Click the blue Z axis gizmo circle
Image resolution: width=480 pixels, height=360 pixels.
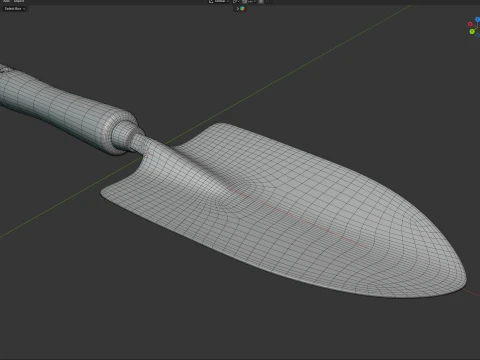478,20
